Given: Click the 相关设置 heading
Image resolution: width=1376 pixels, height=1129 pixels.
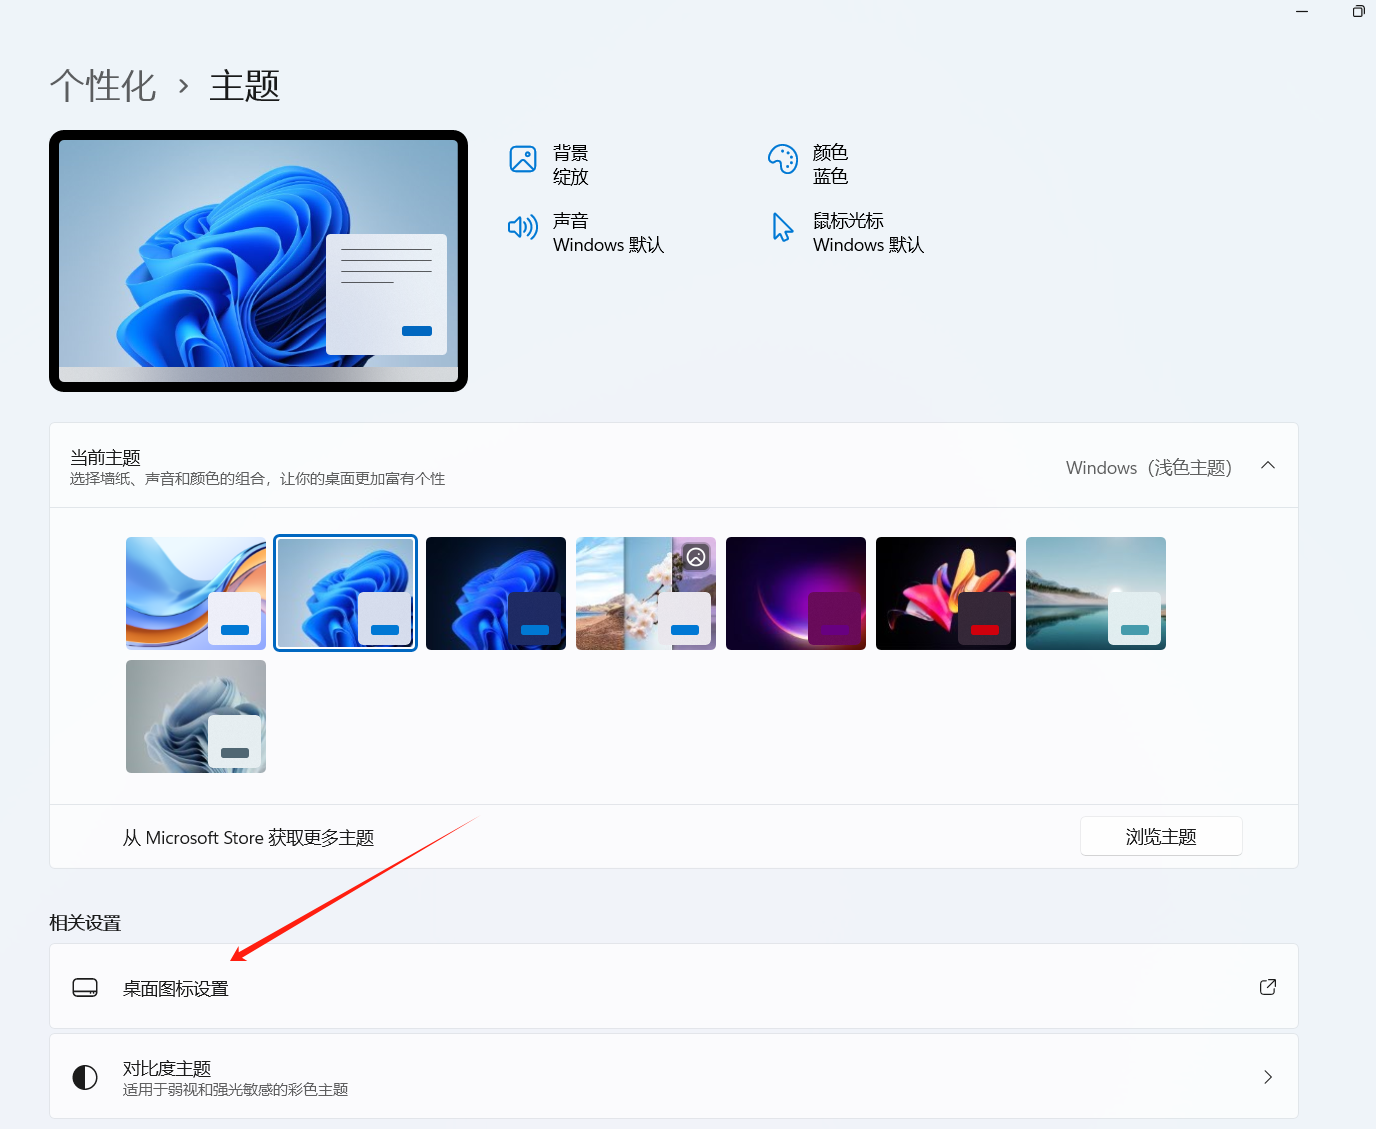Looking at the screenshot, I should (x=85, y=923).
